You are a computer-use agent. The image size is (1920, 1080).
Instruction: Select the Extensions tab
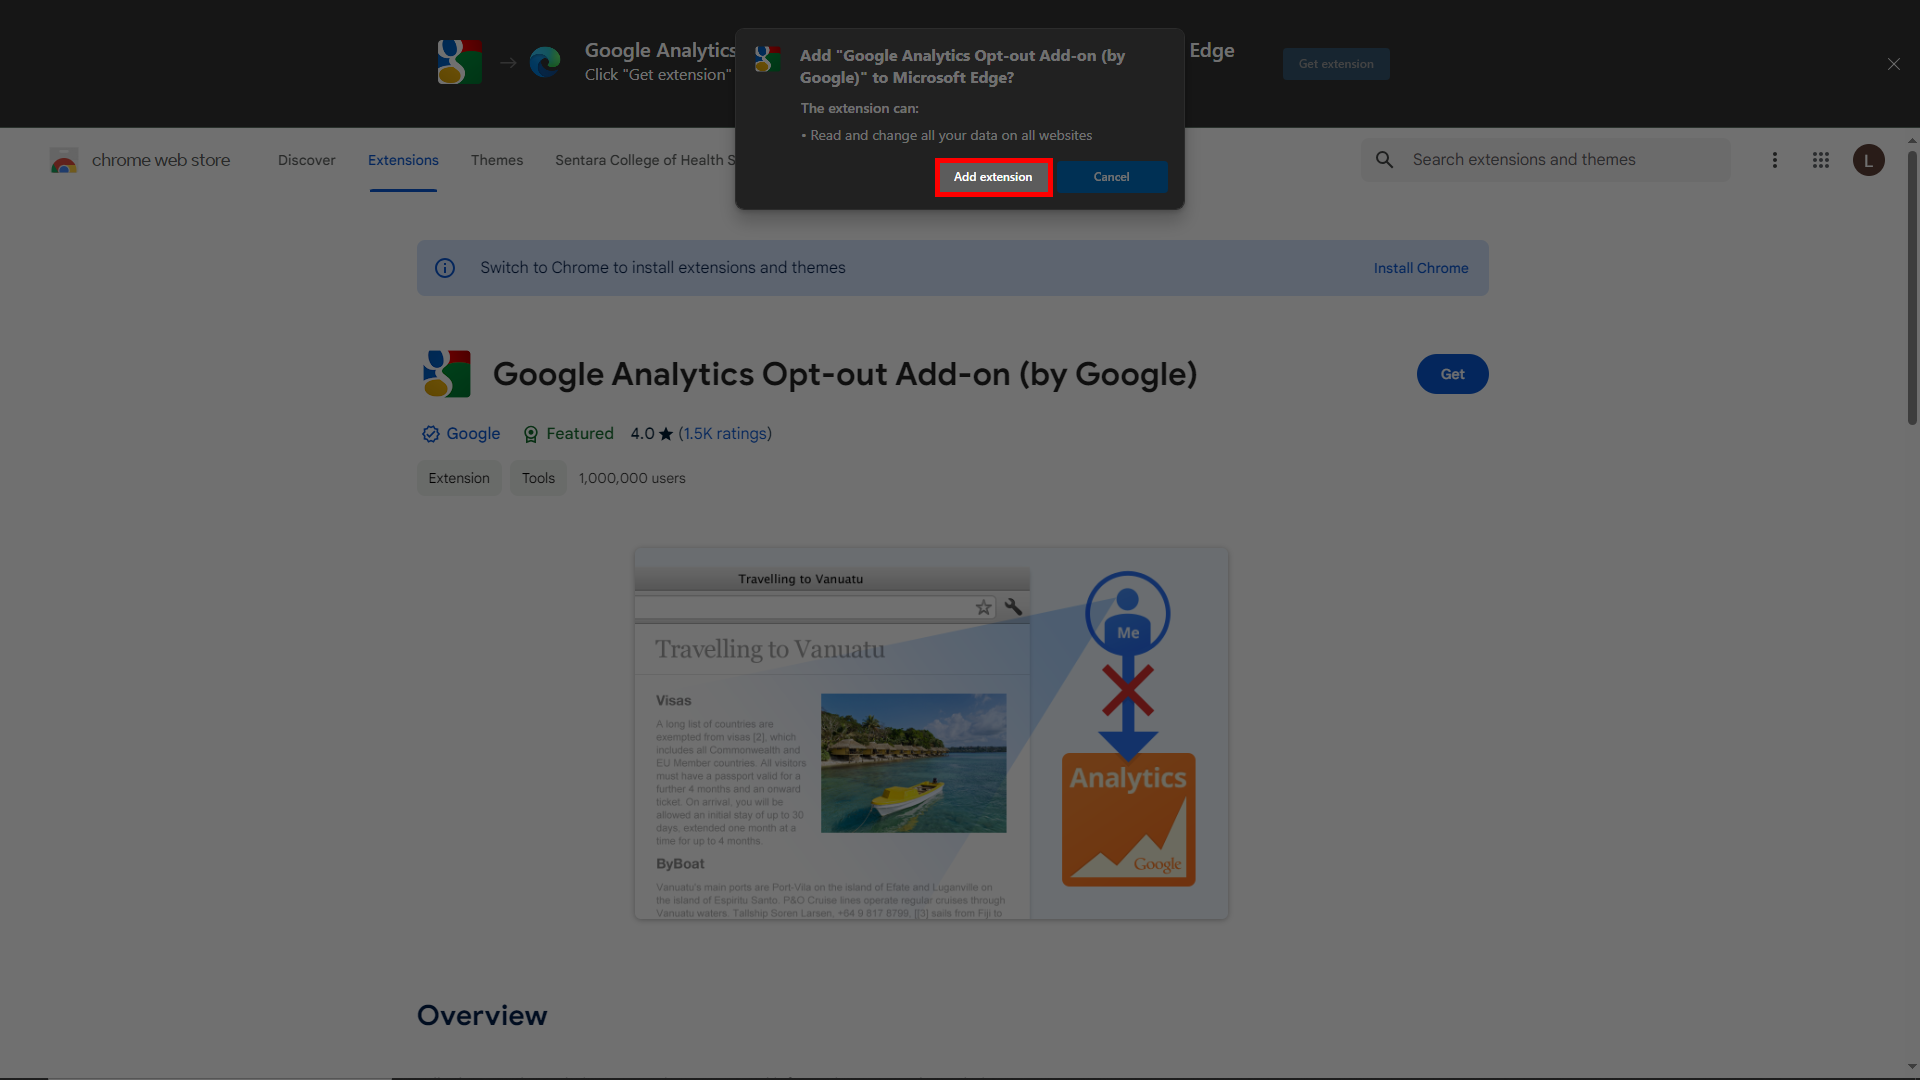coord(403,160)
